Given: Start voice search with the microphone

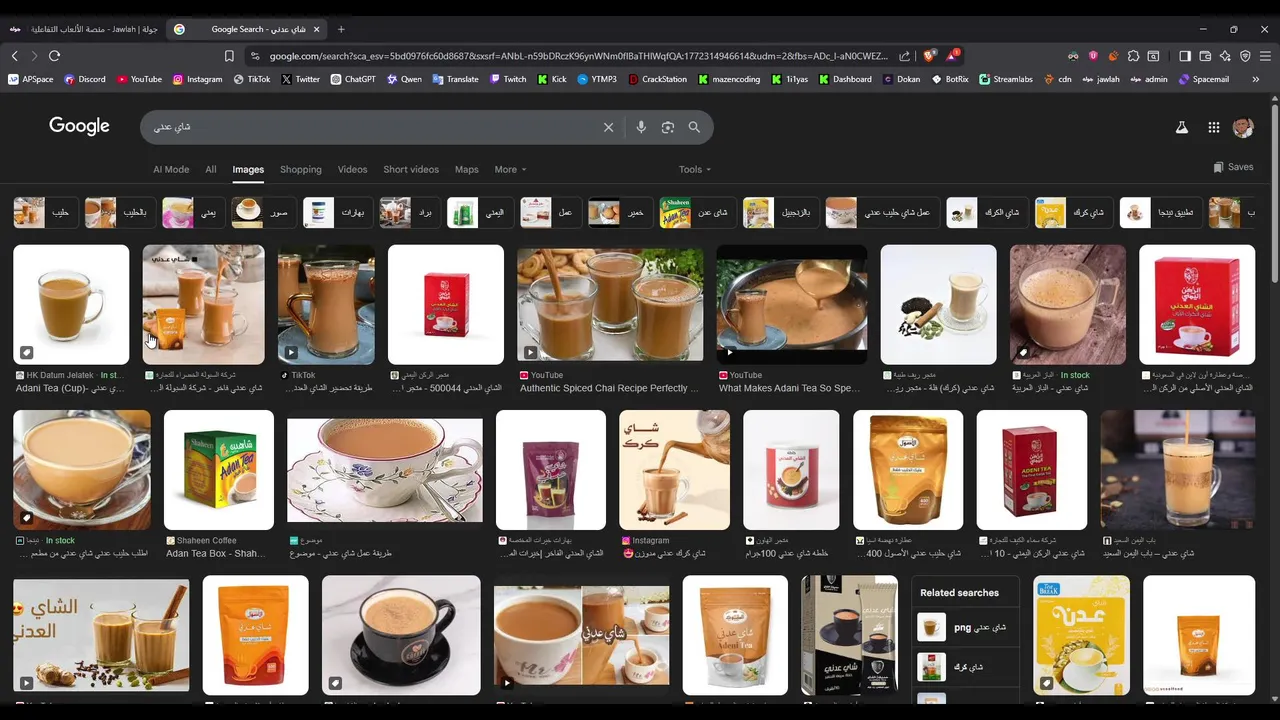Looking at the screenshot, I should click(641, 127).
